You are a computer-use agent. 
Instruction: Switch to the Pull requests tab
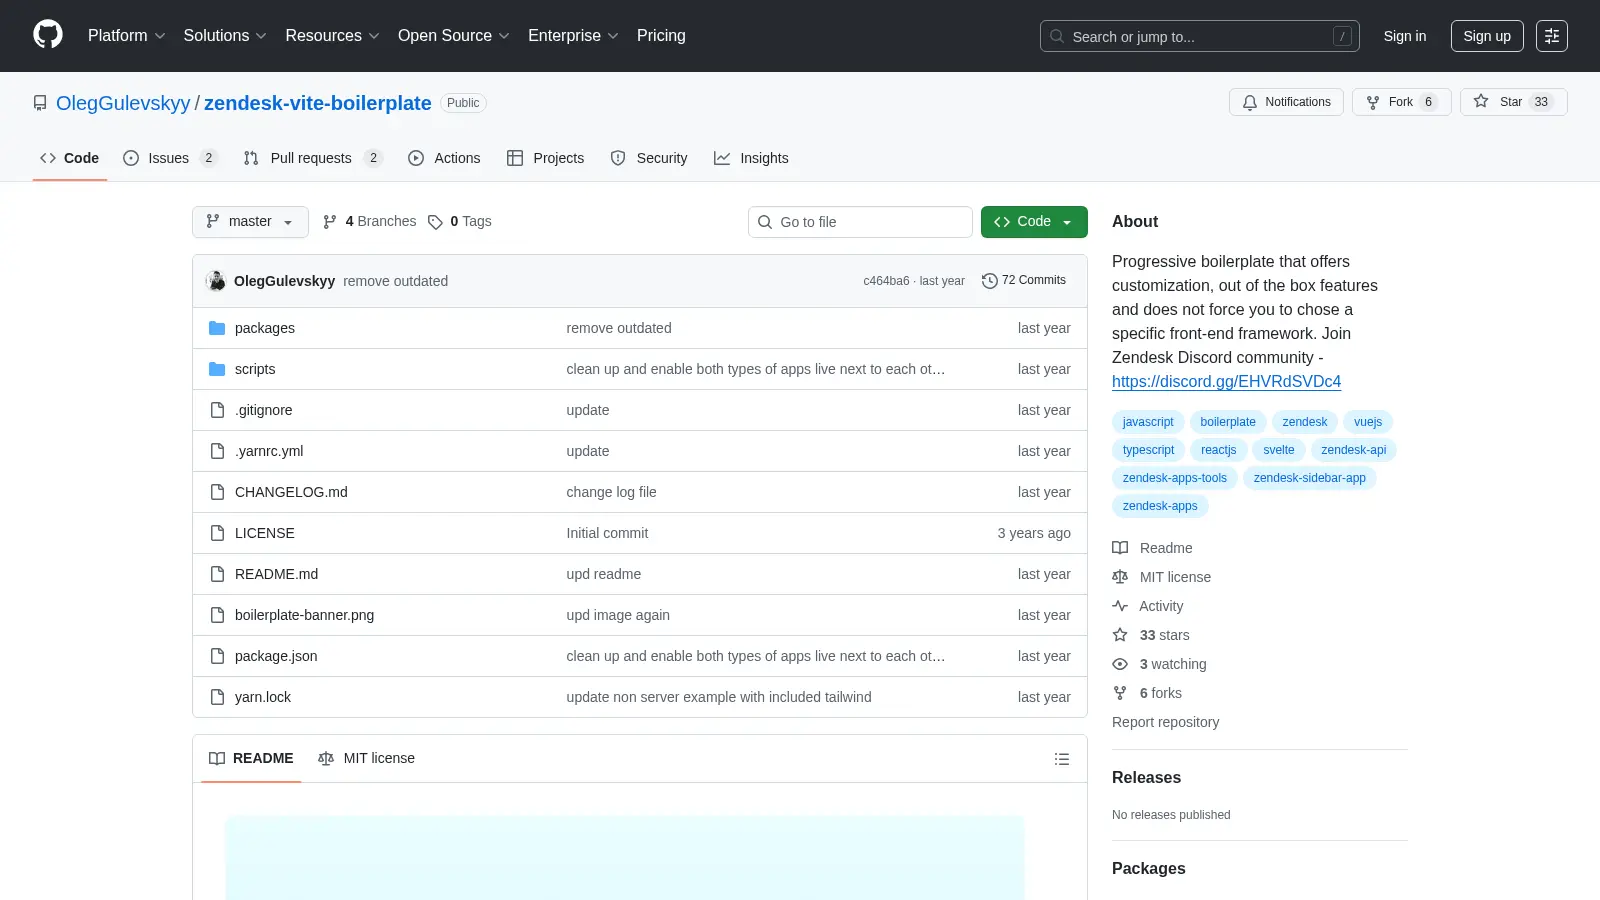313,158
